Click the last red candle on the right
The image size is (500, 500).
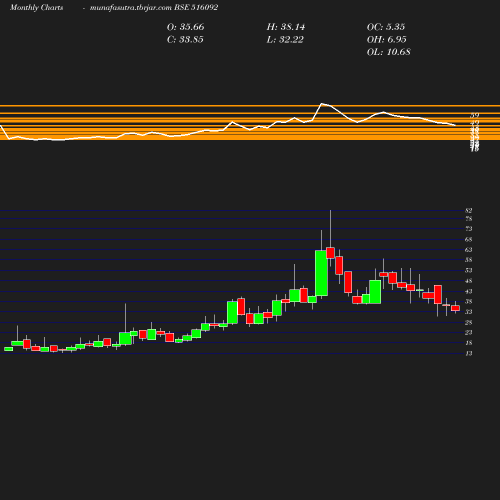456,308
